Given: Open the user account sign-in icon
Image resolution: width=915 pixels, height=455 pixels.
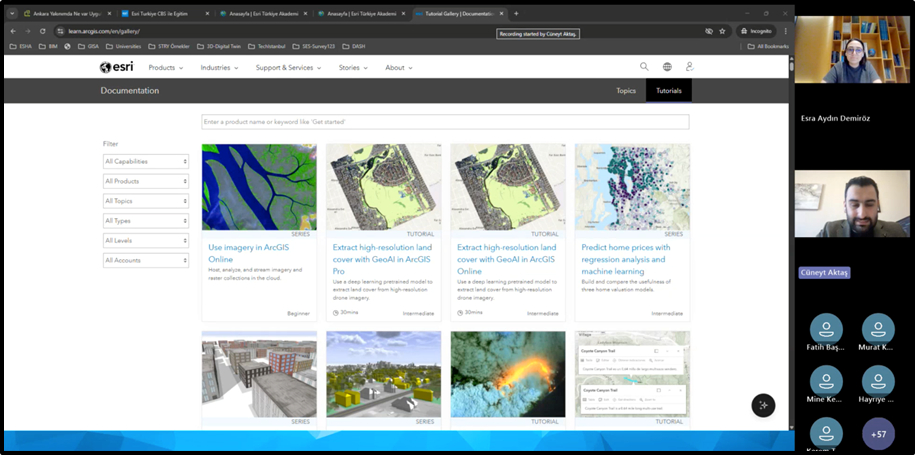Looking at the screenshot, I should pos(689,67).
